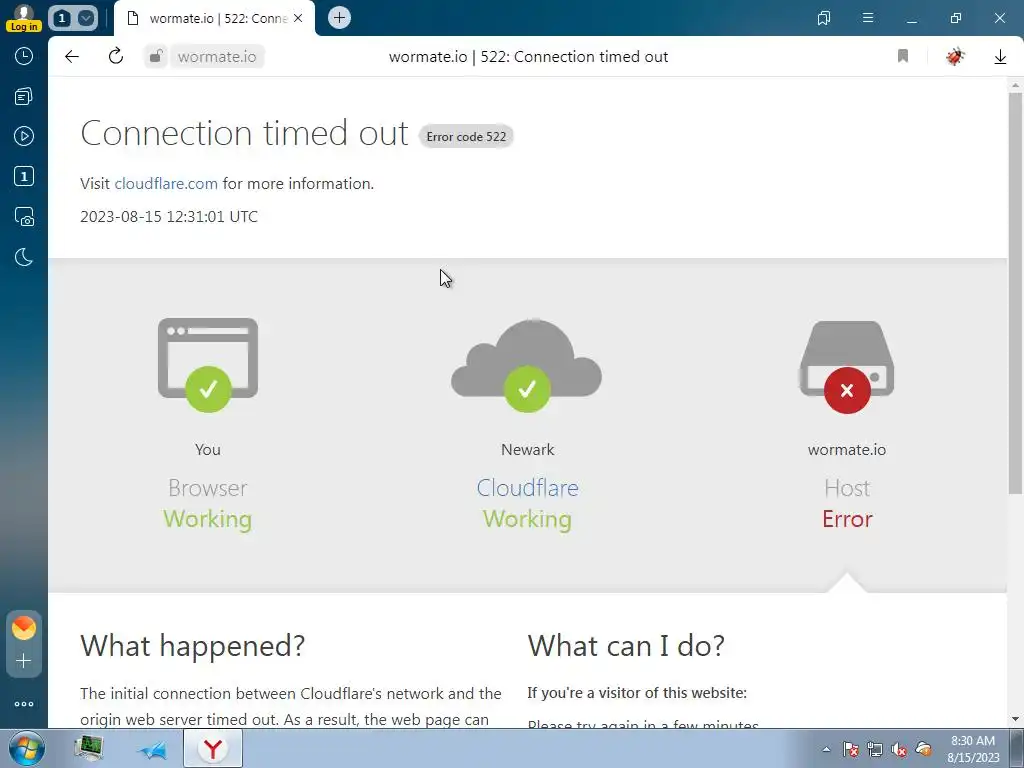Click the browser window status icon
This screenshot has width=1024, height=768.
pos(208,364)
